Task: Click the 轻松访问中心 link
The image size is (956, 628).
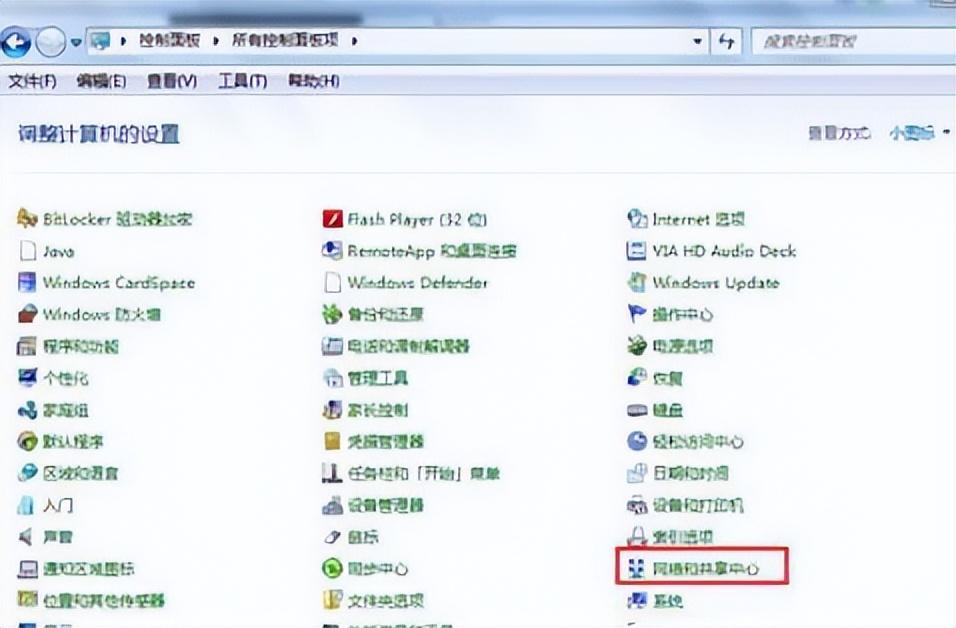Action: [x=698, y=441]
